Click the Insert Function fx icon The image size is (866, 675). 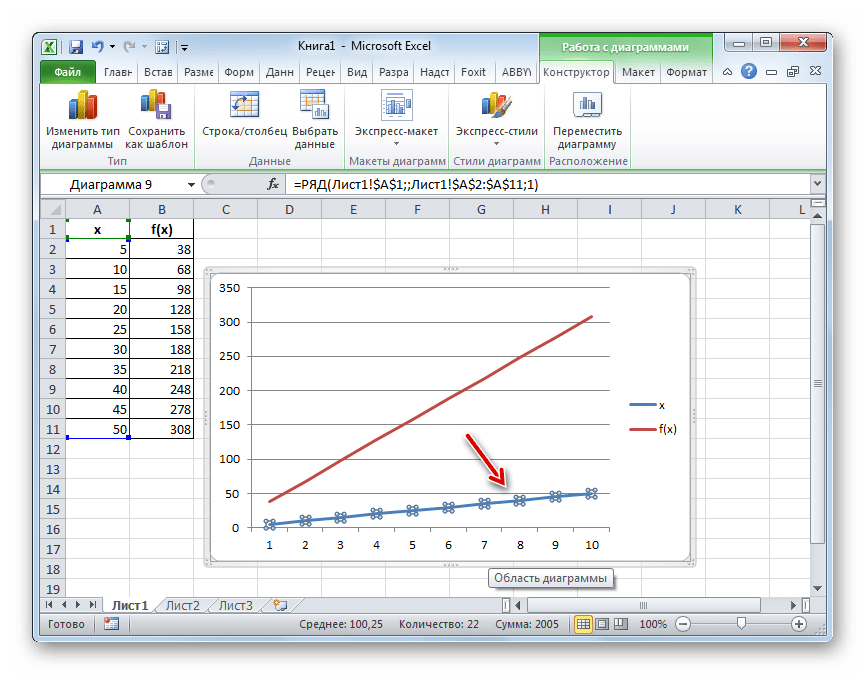point(273,184)
